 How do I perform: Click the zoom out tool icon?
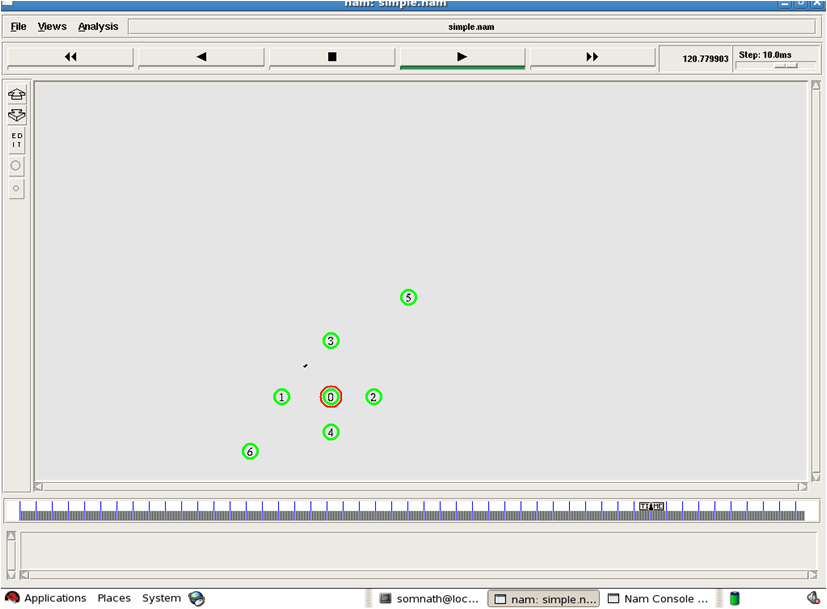[16, 115]
